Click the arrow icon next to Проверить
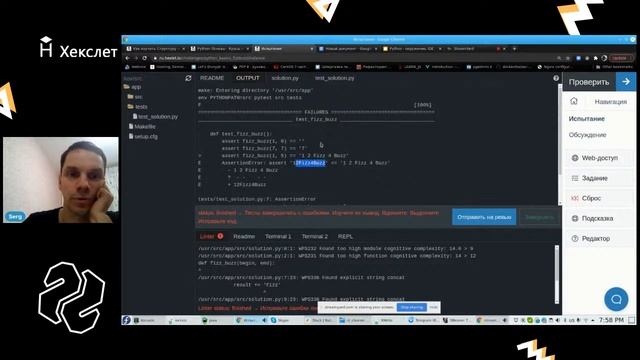This screenshot has height=360, width=640. (626, 82)
